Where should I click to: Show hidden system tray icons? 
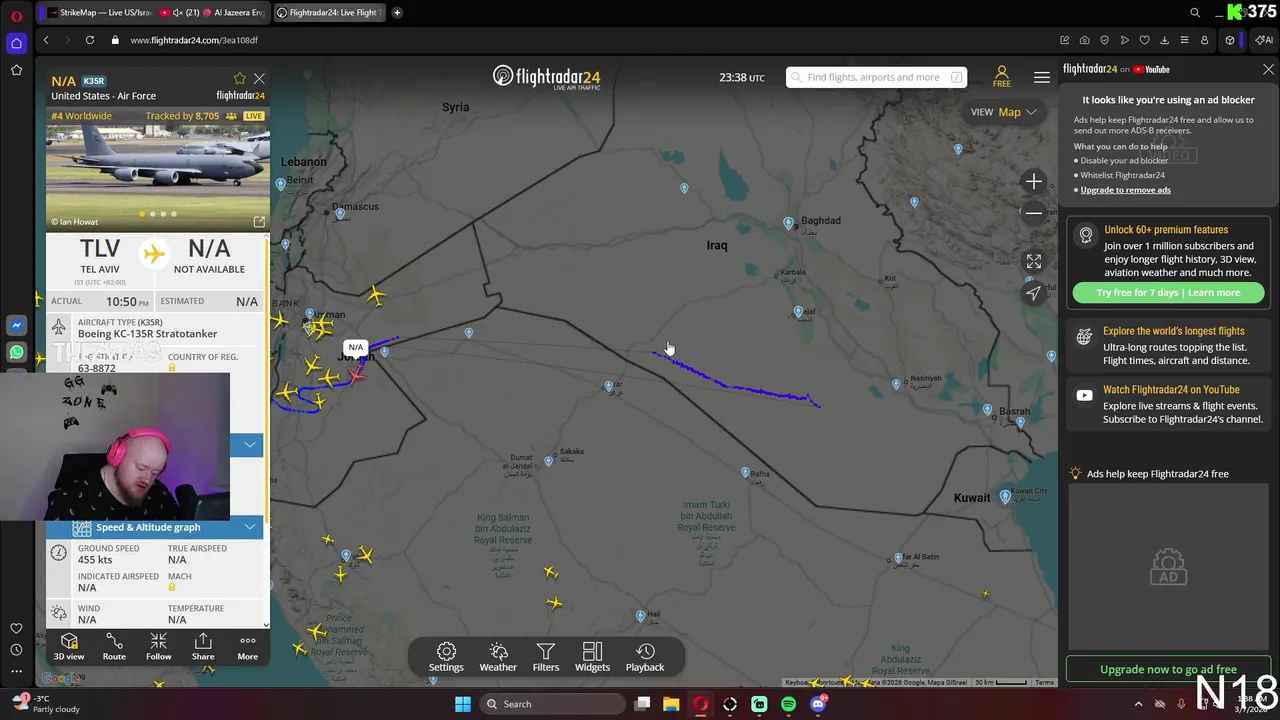click(1138, 704)
